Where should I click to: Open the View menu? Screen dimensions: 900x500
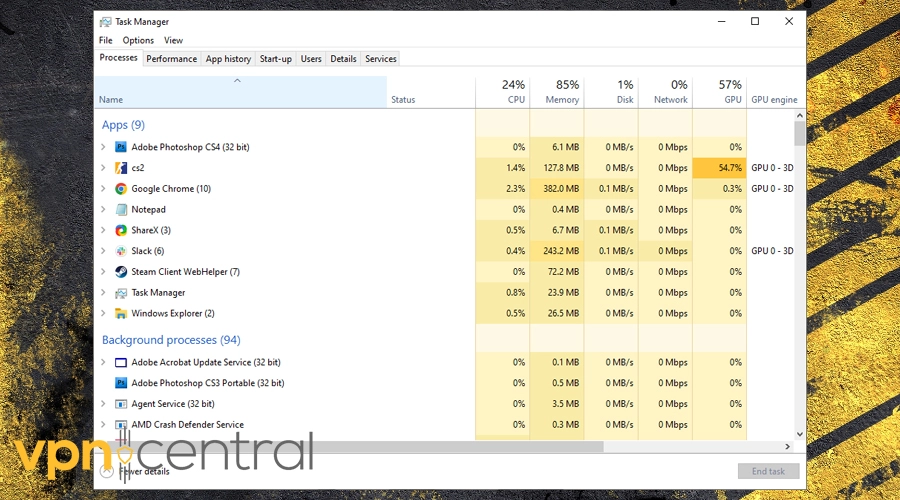click(x=173, y=40)
